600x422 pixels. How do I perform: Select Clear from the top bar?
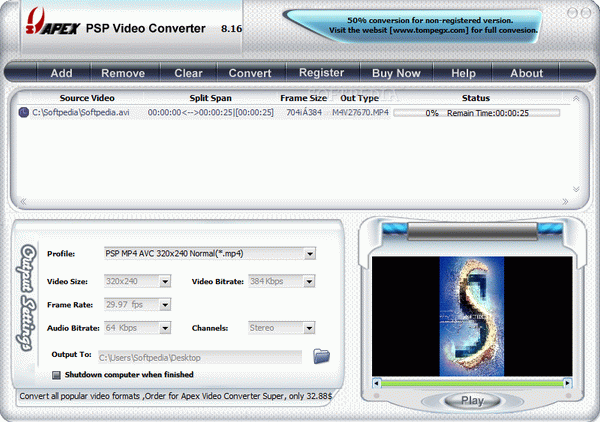(x=188, y=73)
